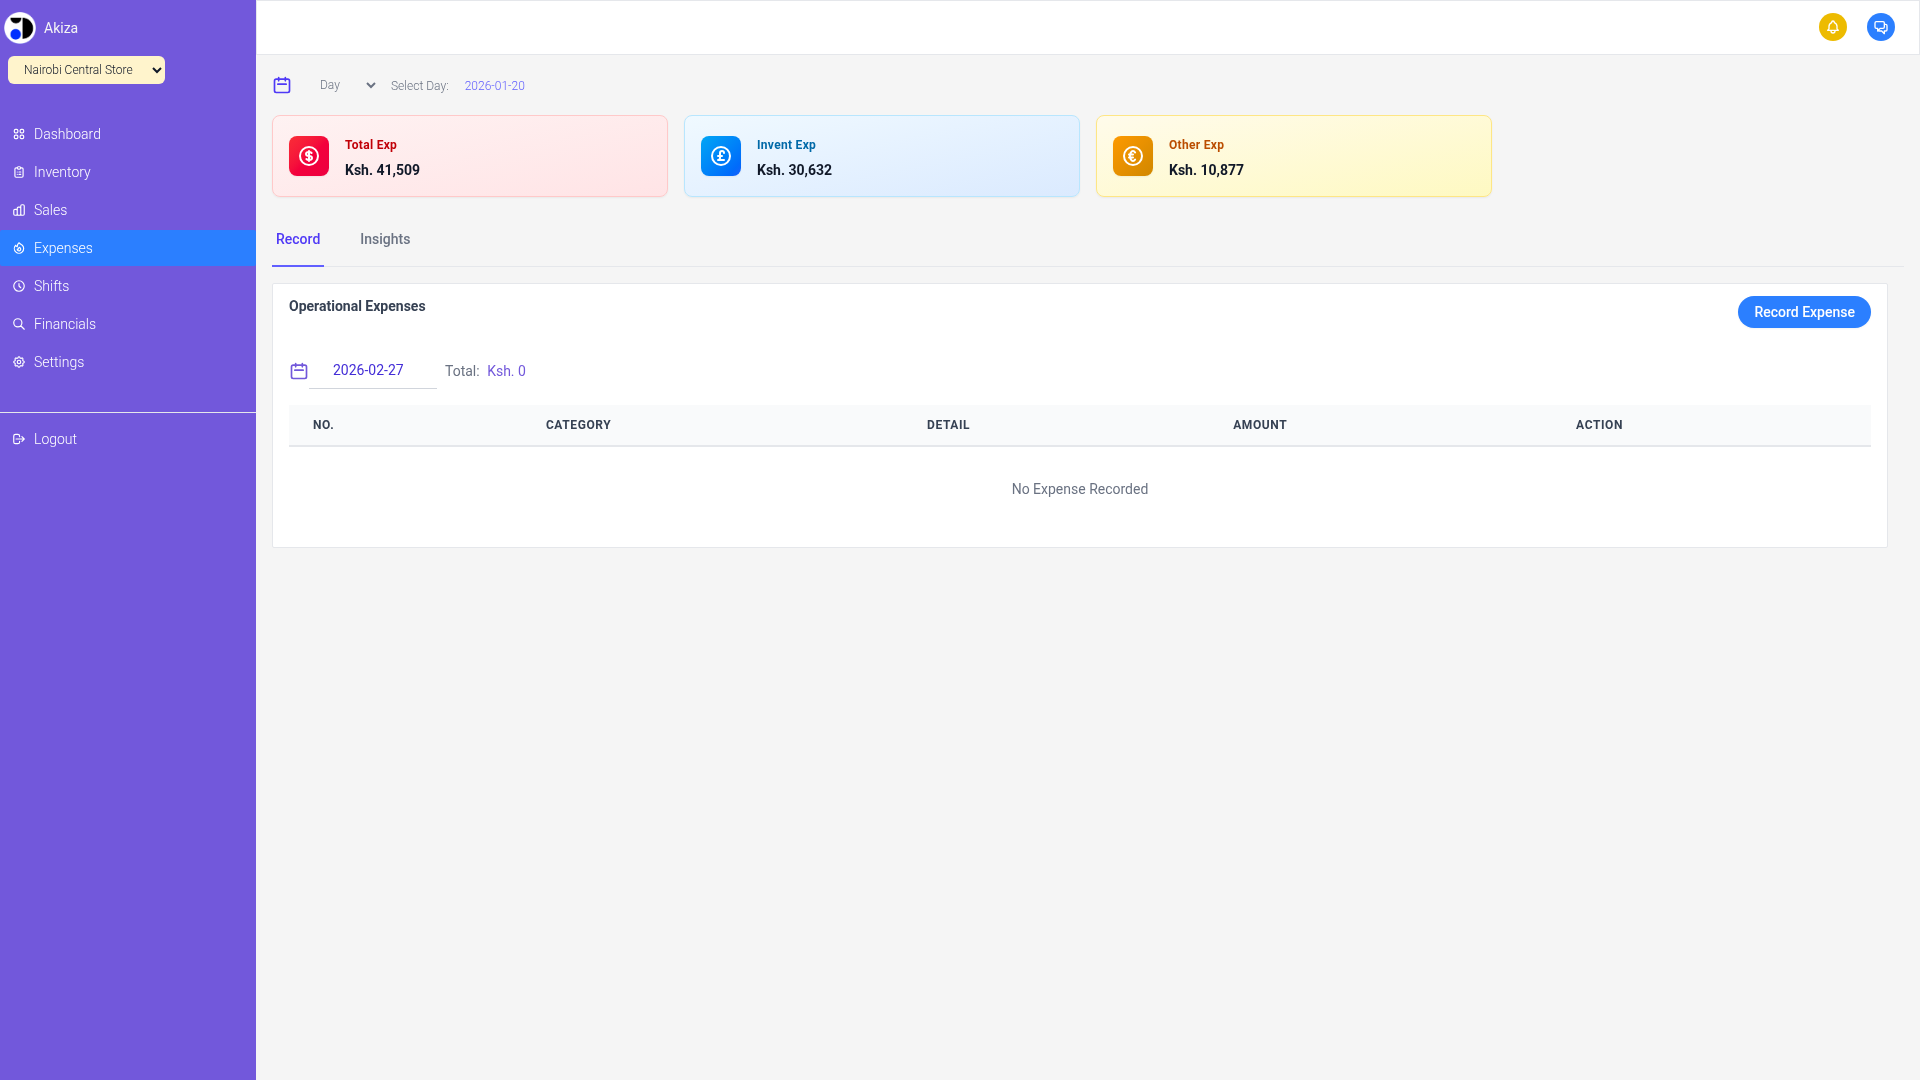Open the calendar beside date 2026-02-27
This screenshot has width=1920, height=1080.
click(298, 371)
